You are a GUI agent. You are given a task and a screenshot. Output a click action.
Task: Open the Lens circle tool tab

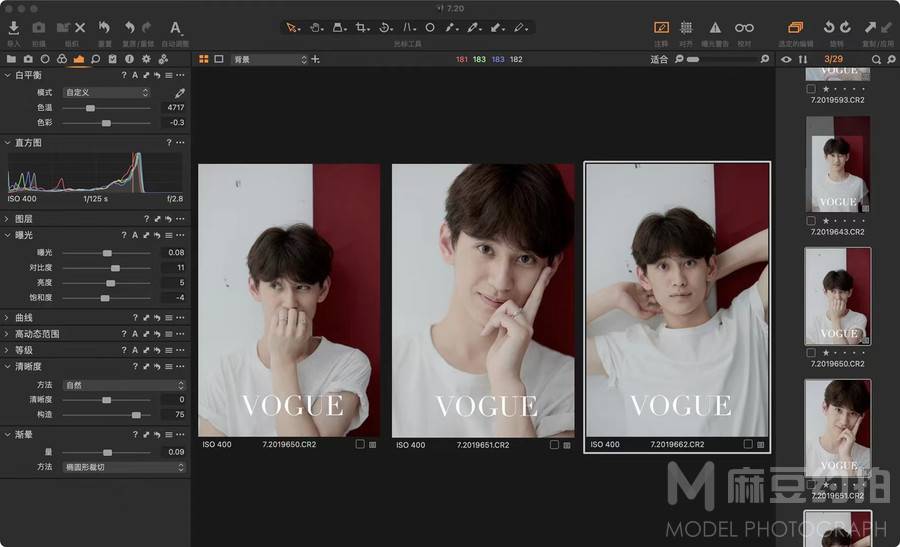[45, 59]
